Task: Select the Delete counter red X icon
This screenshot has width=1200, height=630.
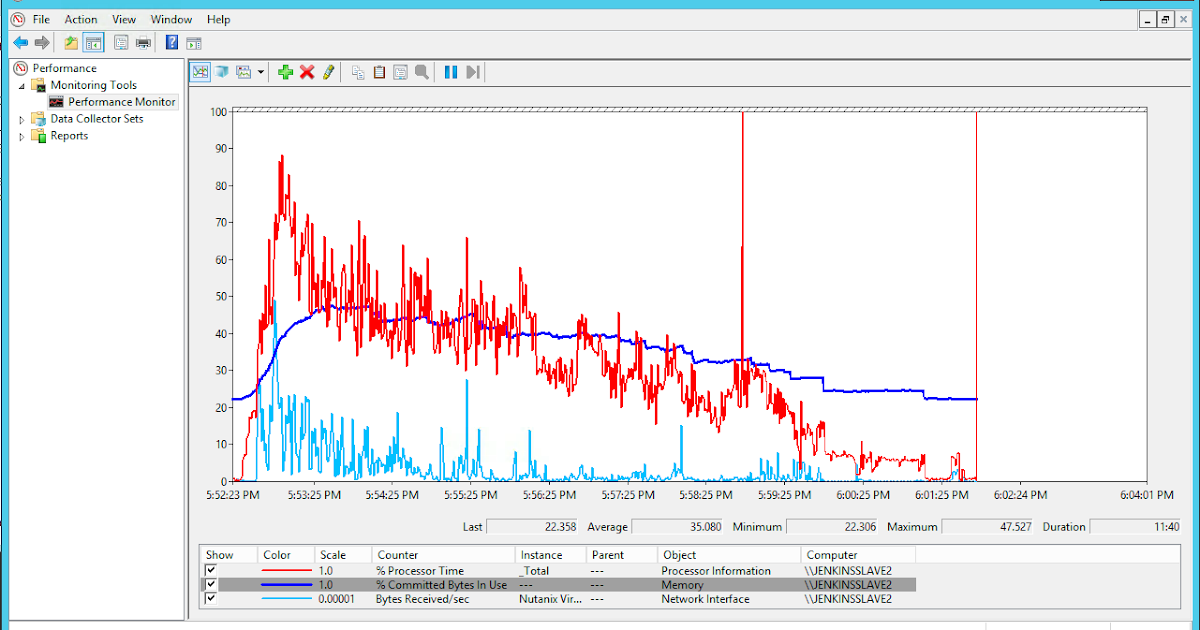Action: (307, 71)
